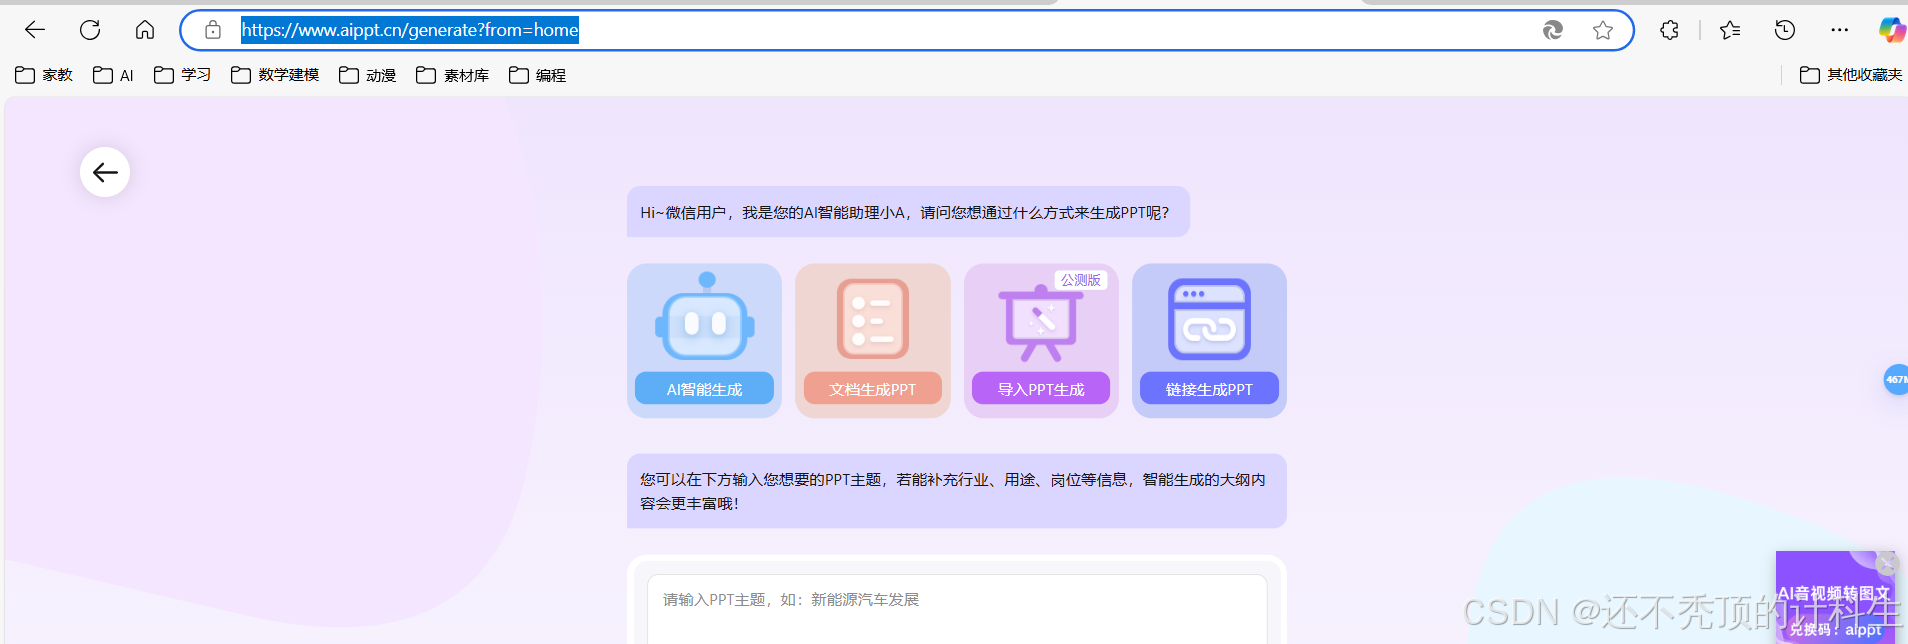
Task: Open favorites list icon
Action: (1730, 30)
